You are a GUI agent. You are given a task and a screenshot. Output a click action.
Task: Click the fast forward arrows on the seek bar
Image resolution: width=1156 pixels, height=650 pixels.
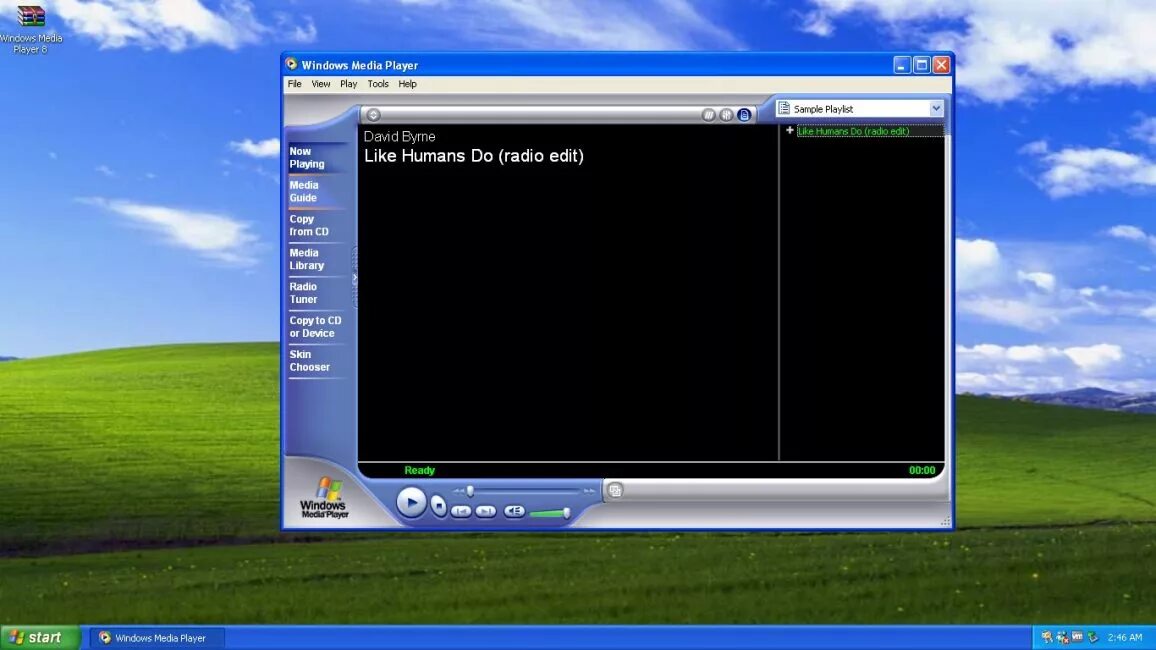click(x=589, y=491)
